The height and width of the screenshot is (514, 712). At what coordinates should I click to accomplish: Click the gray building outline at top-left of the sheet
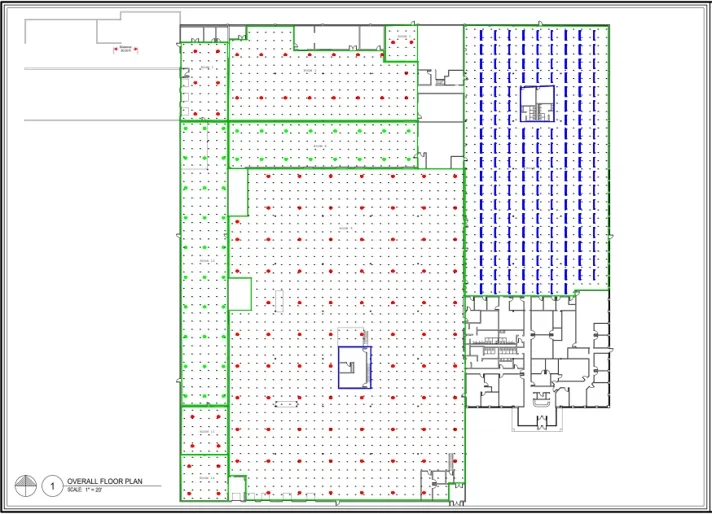(102, 27)
